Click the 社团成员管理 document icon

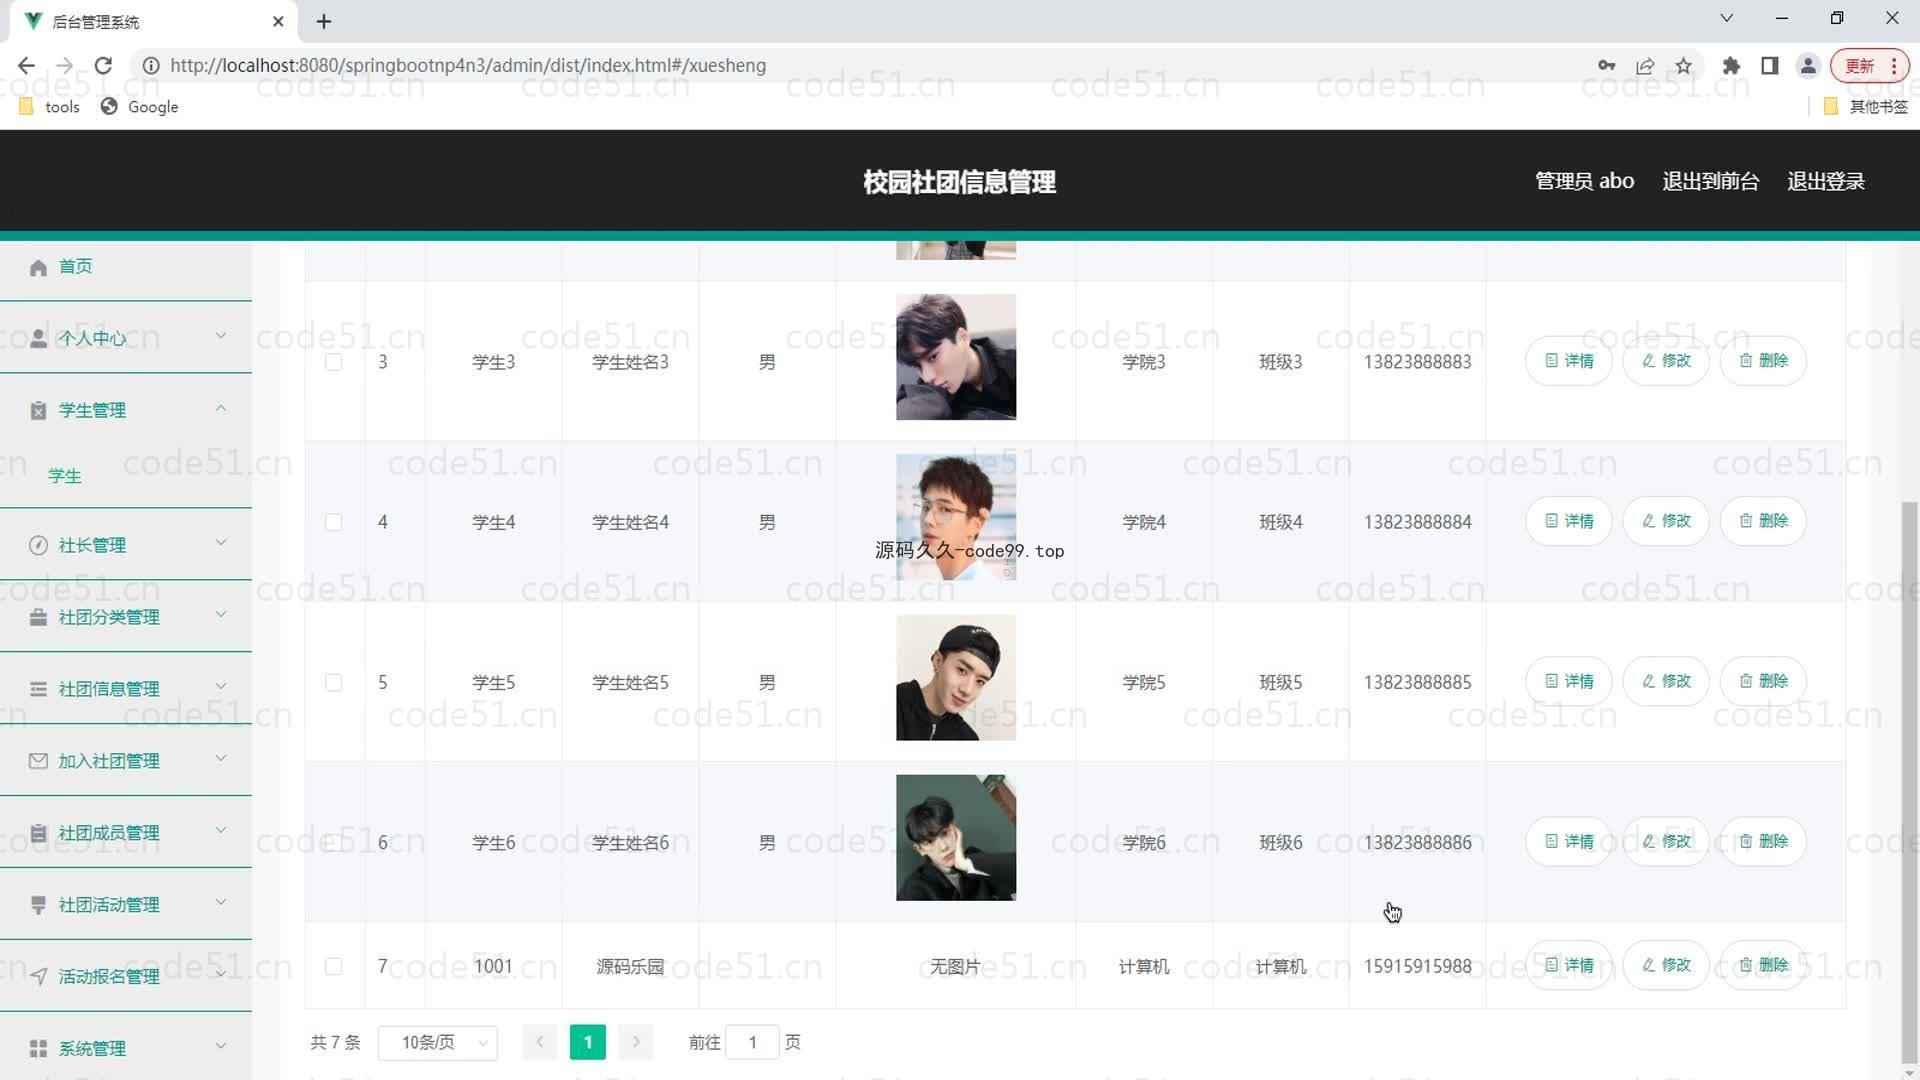(x=38, y=834)
